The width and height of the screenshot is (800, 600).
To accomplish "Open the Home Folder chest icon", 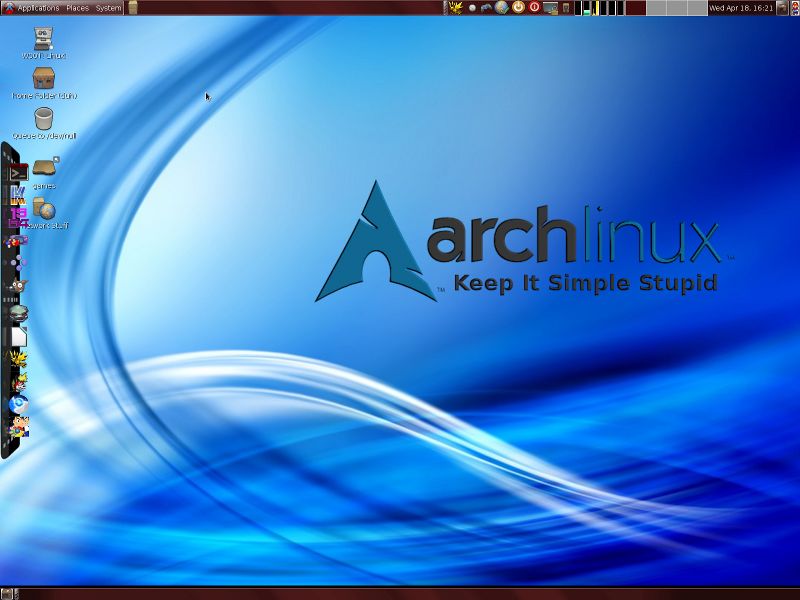I will coord(44,78).
